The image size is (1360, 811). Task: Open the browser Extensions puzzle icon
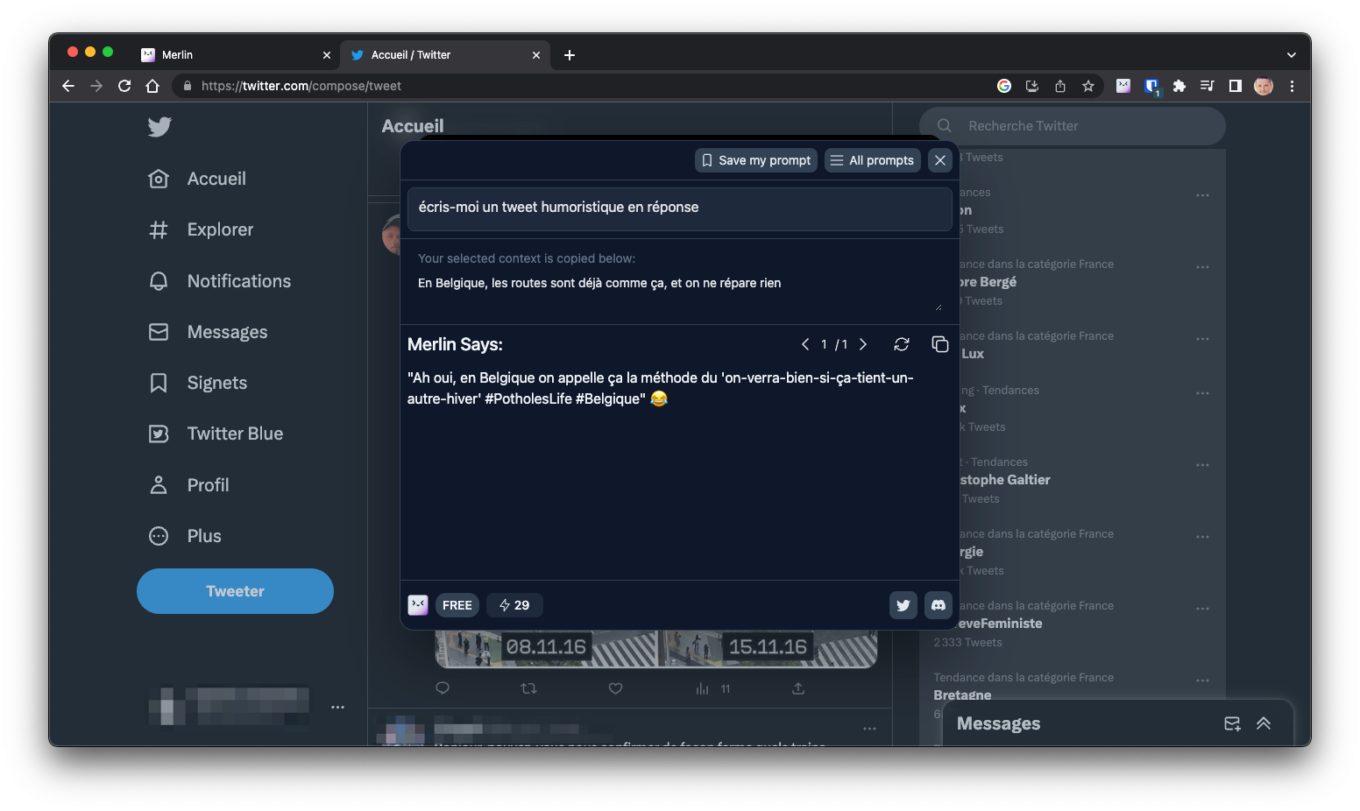pos(1179,86)
